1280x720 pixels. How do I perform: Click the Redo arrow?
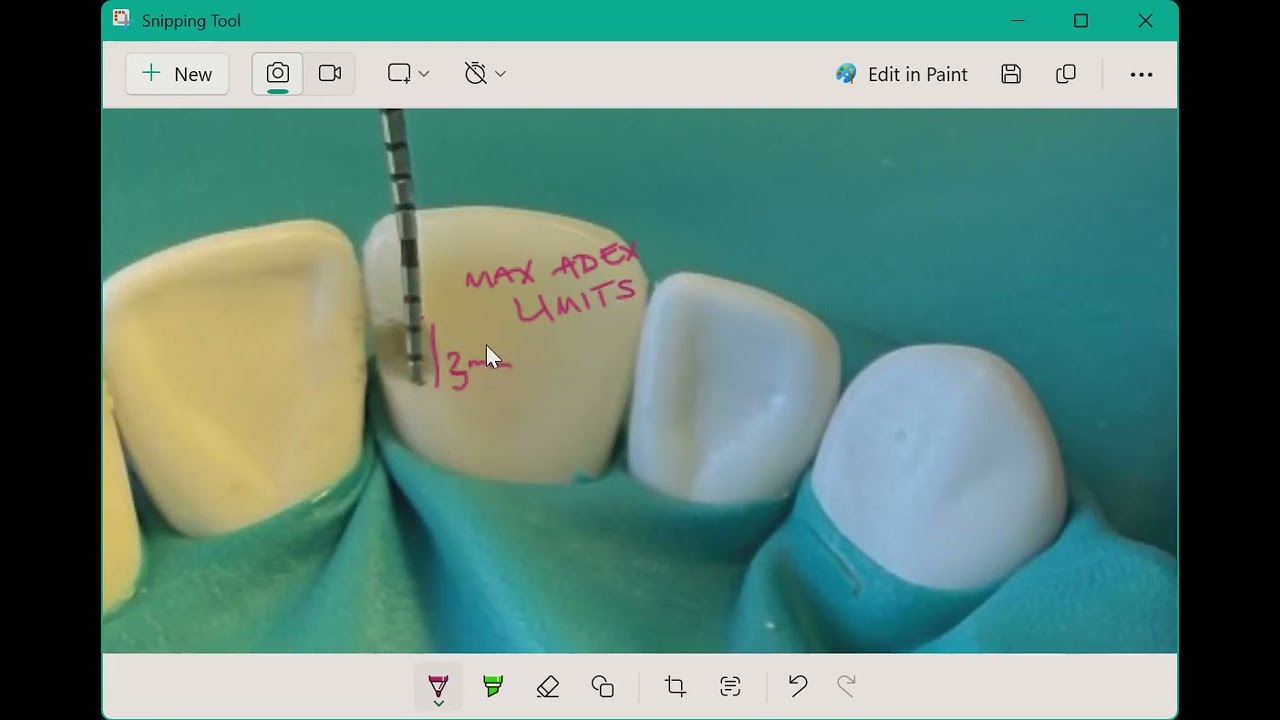point(846,686)
